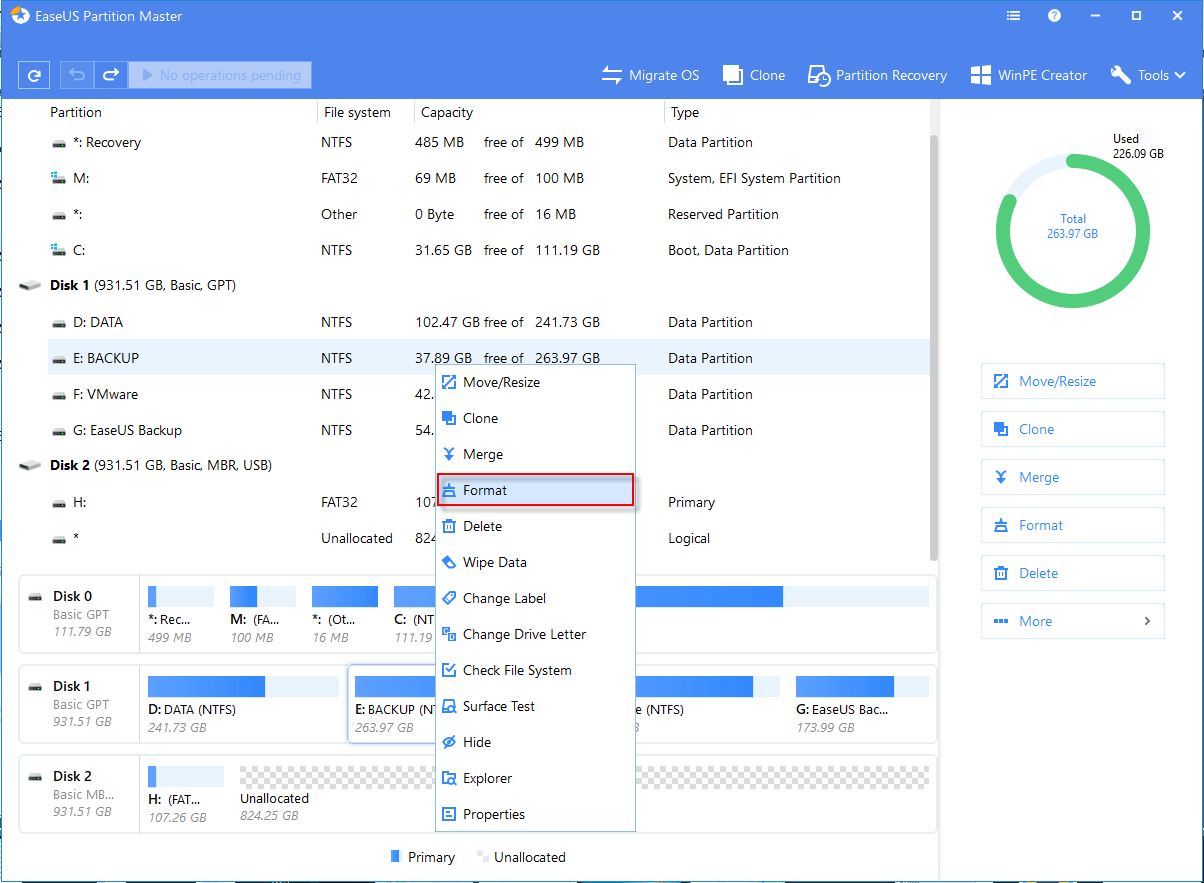
Task: Click the Disk 2 label in disk map
Action: coord(72,776)
